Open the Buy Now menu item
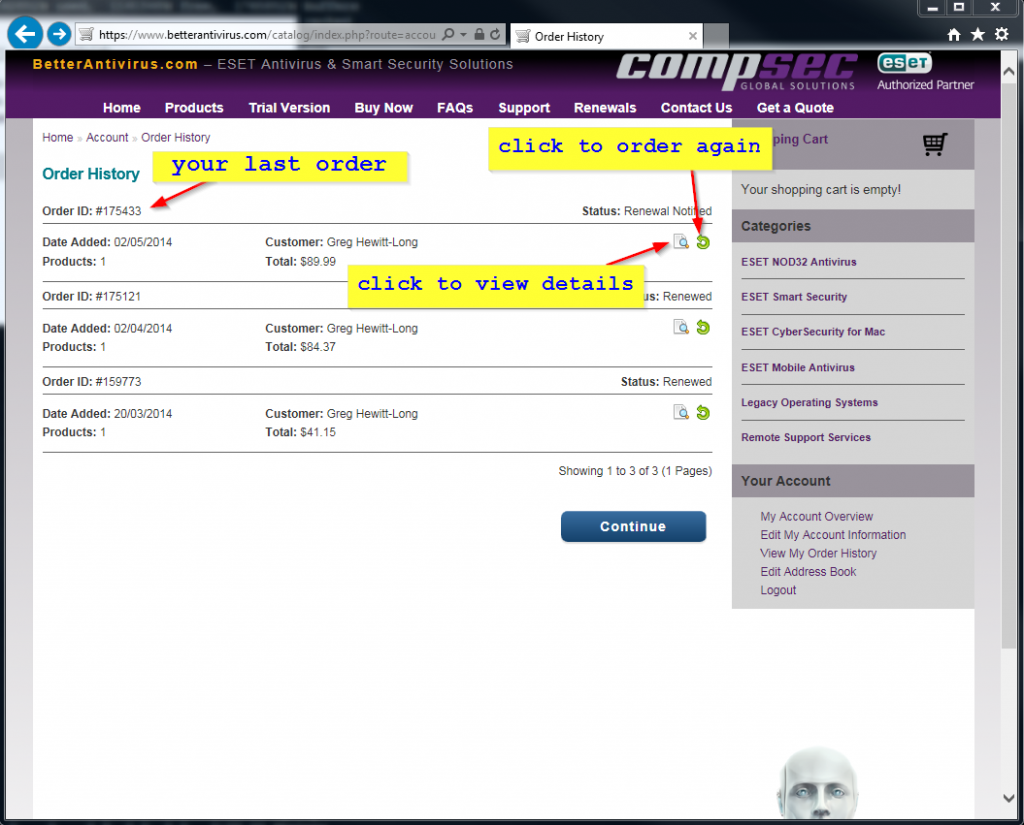This screenshot has width=1024, height=825. [383, 108]
